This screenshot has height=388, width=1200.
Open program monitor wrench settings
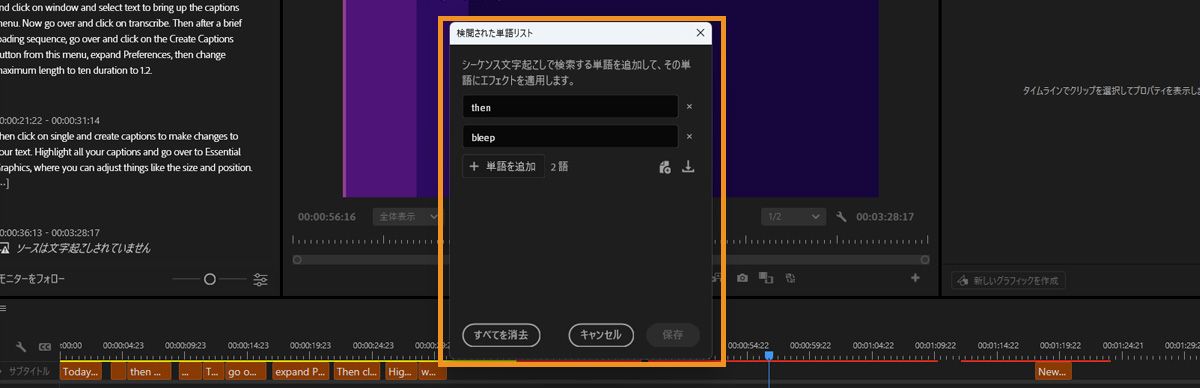point(842,216)
